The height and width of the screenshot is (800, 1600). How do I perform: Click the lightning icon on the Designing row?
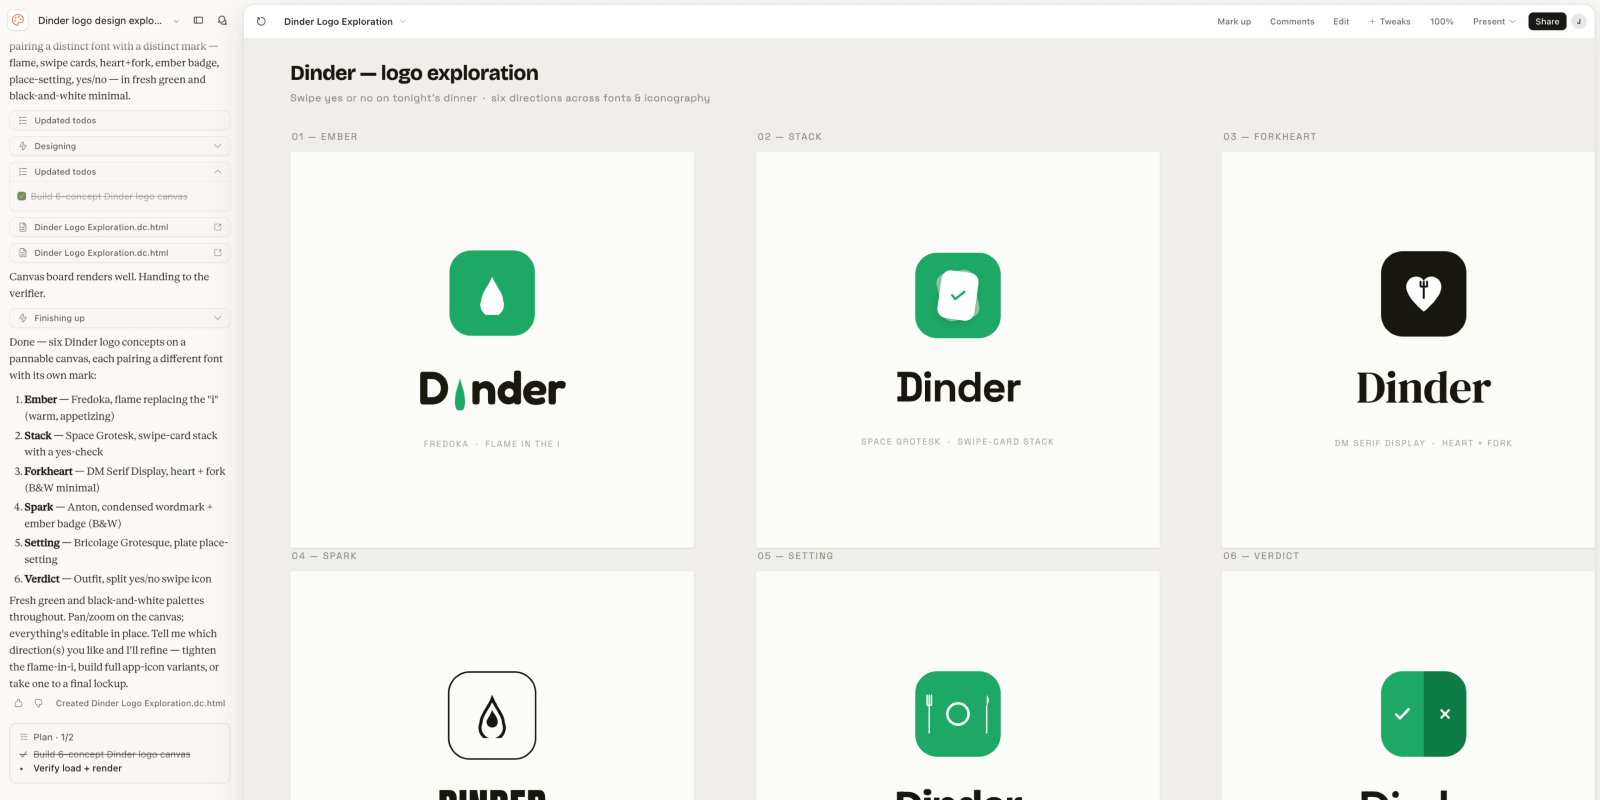pyautogui.click(x=23, y=146)
